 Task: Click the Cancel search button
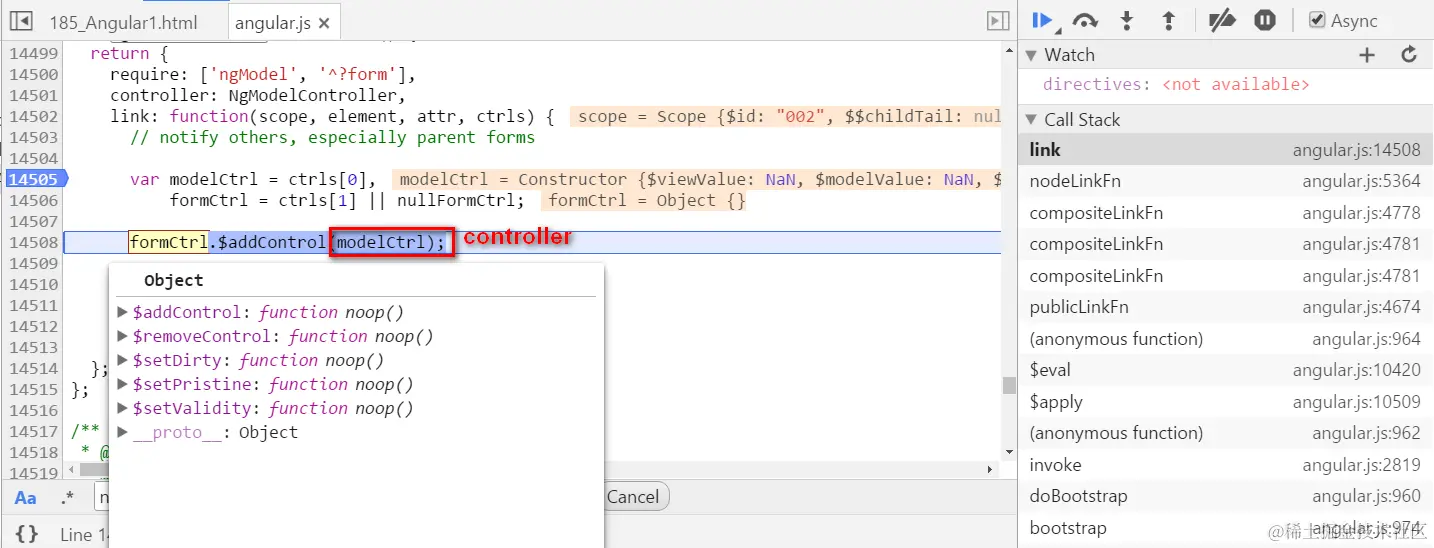636,497
